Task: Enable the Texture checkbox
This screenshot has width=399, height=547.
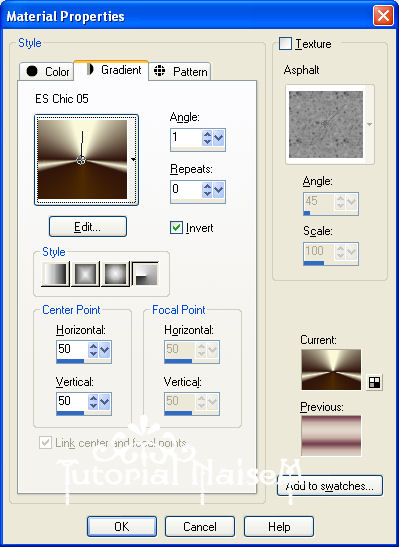Action: coord(285,44)
